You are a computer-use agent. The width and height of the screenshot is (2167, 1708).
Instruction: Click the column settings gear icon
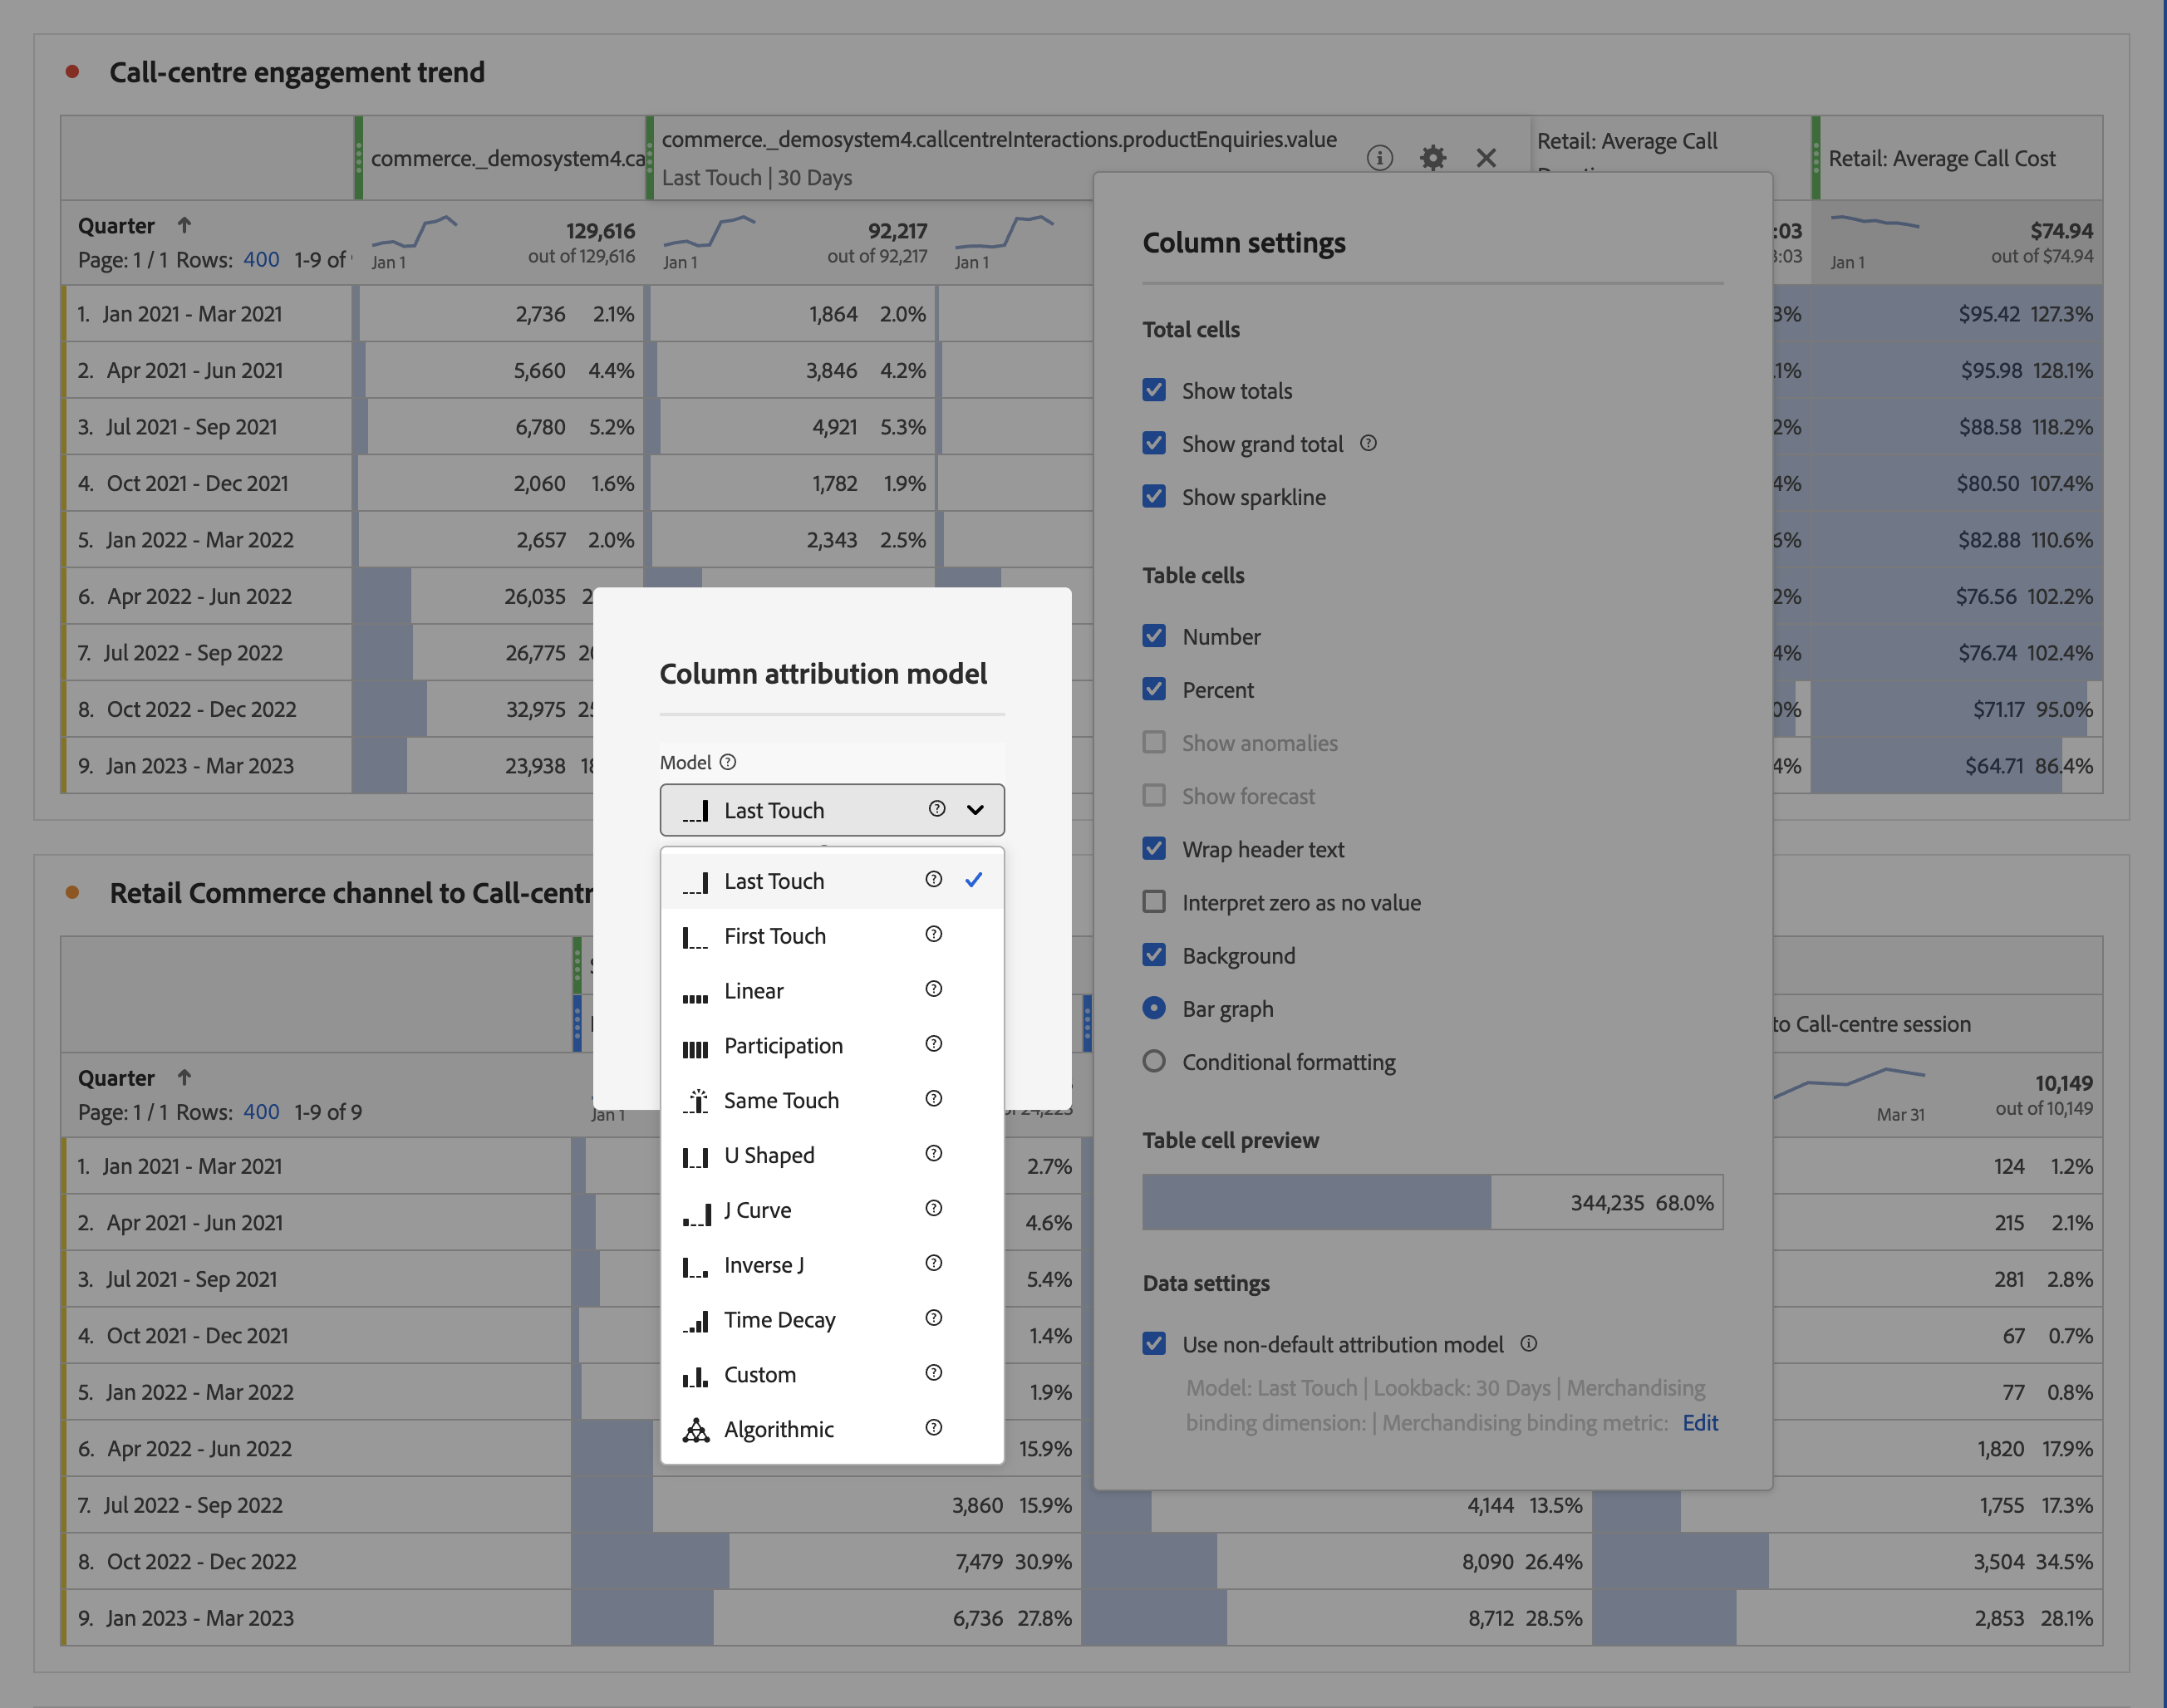click(1432, 158)
